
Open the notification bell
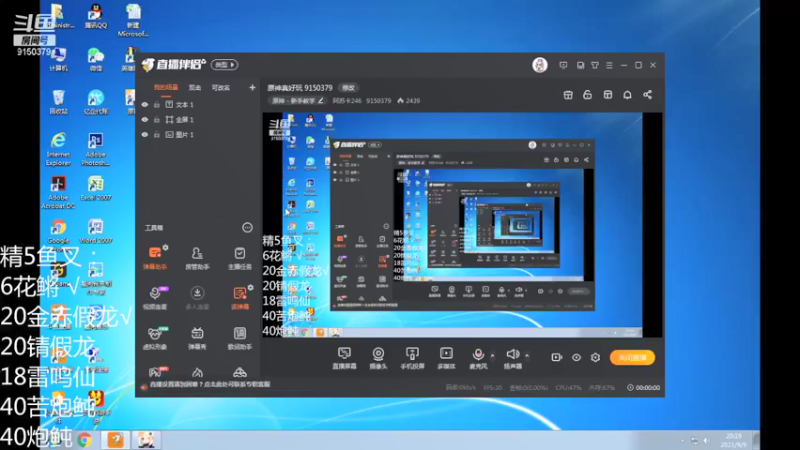pos(628,95)
